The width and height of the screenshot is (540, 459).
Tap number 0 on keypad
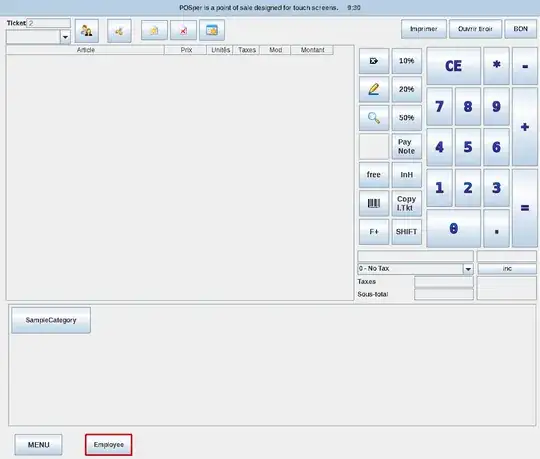[x=454, y=228]
